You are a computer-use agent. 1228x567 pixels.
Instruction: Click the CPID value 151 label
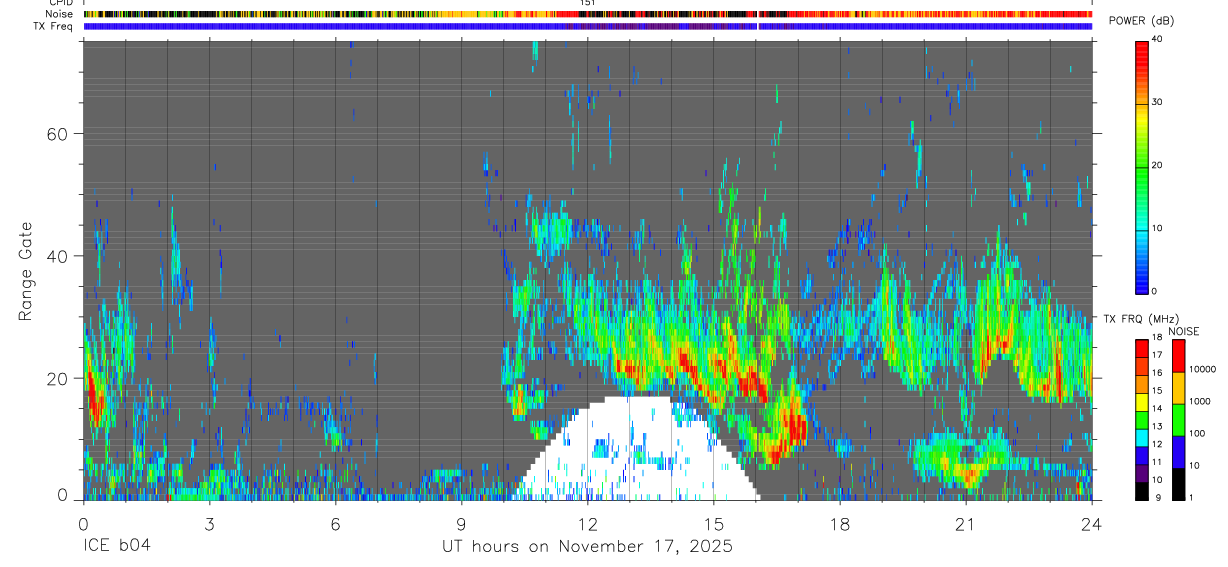pyautogui.click(x=588, y=3)
